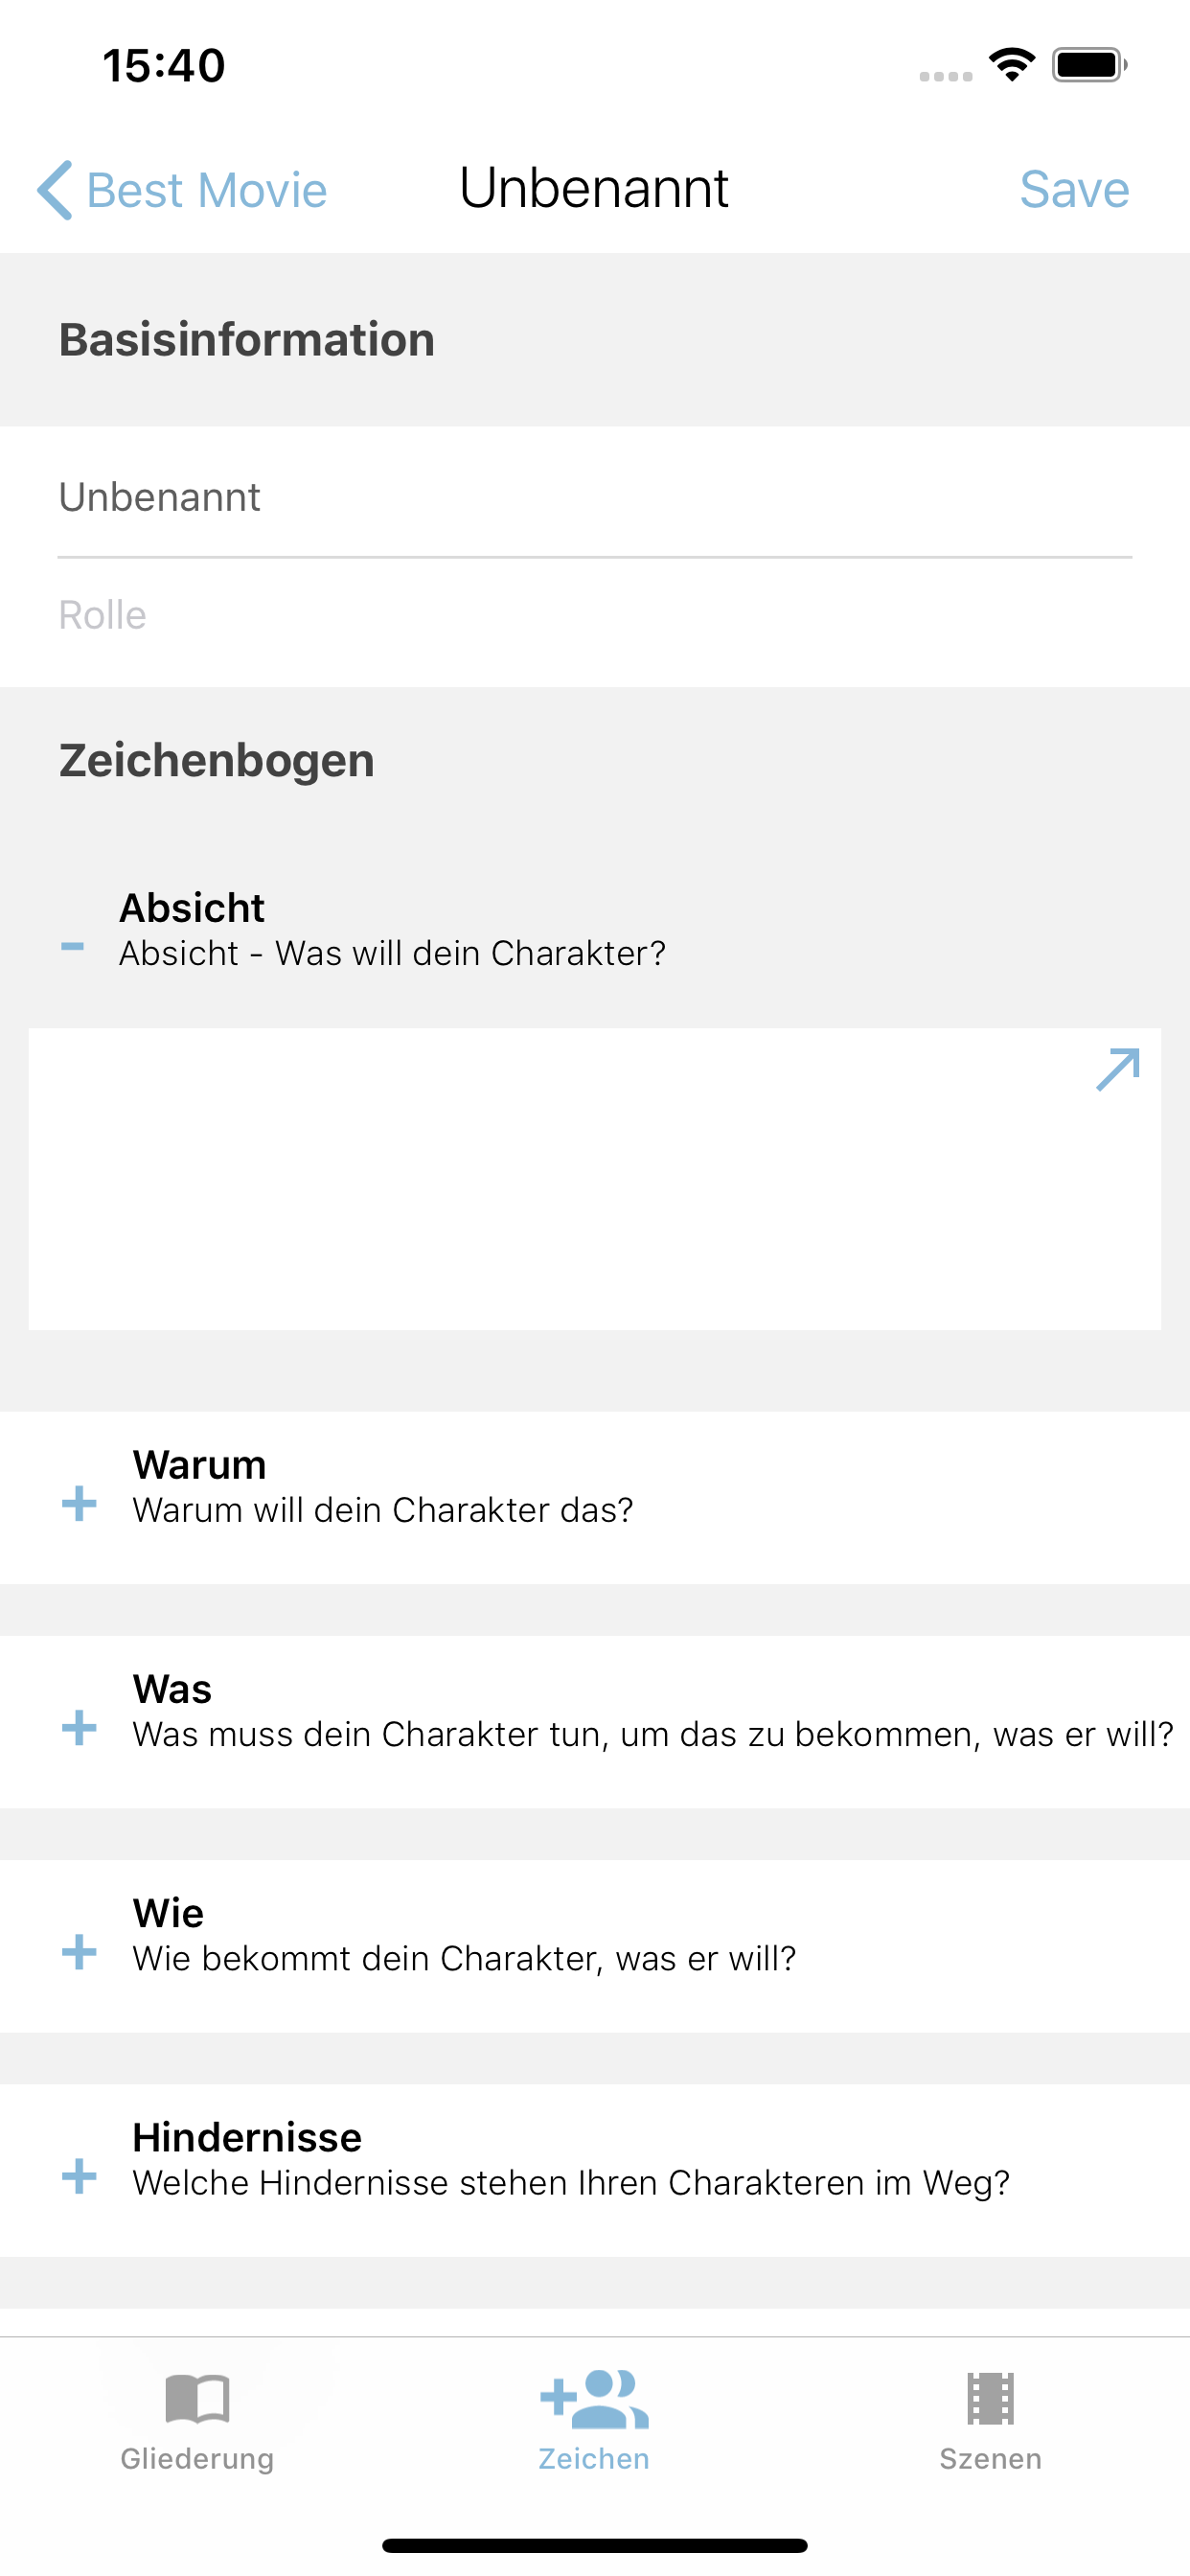
Task: Expand the Warum section plus icon
Action: coord(79,1503)
